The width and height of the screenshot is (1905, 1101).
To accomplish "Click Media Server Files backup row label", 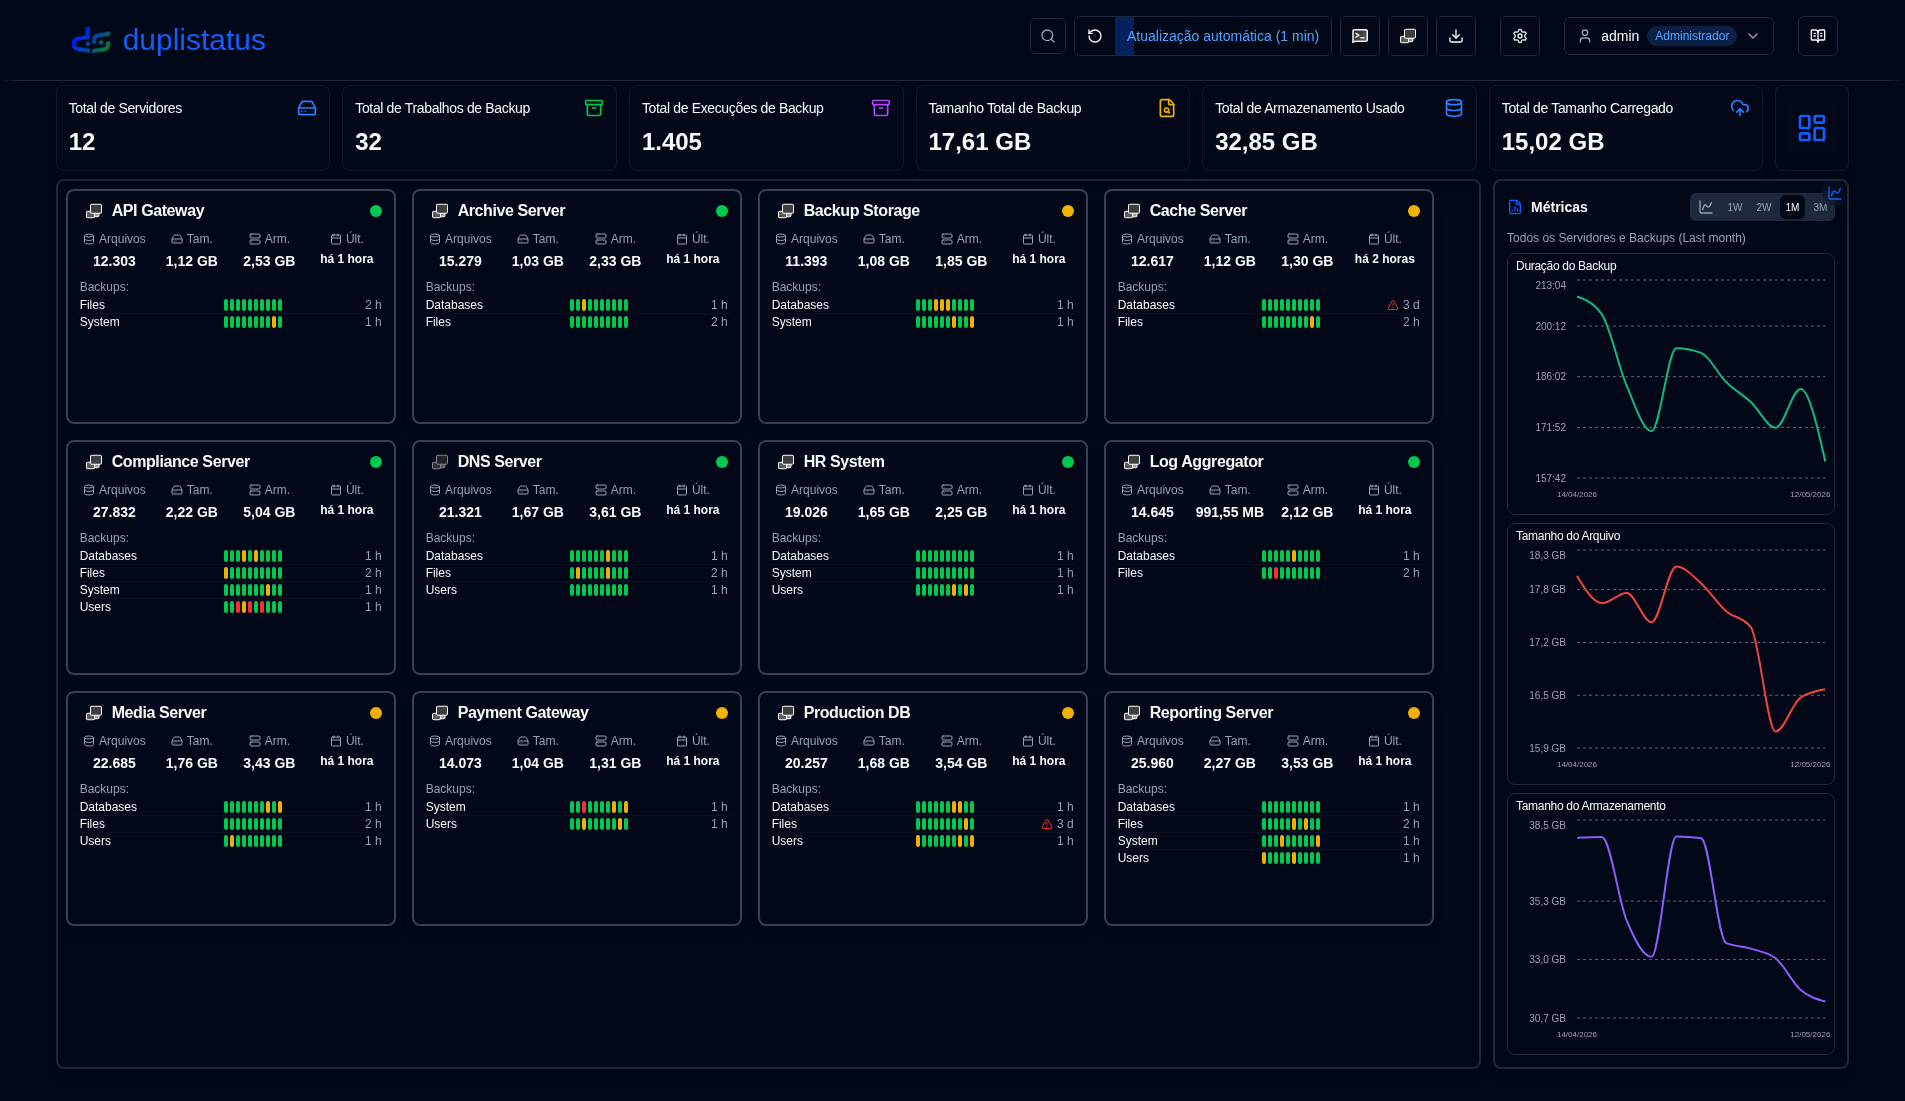I will tap(92, 824).
